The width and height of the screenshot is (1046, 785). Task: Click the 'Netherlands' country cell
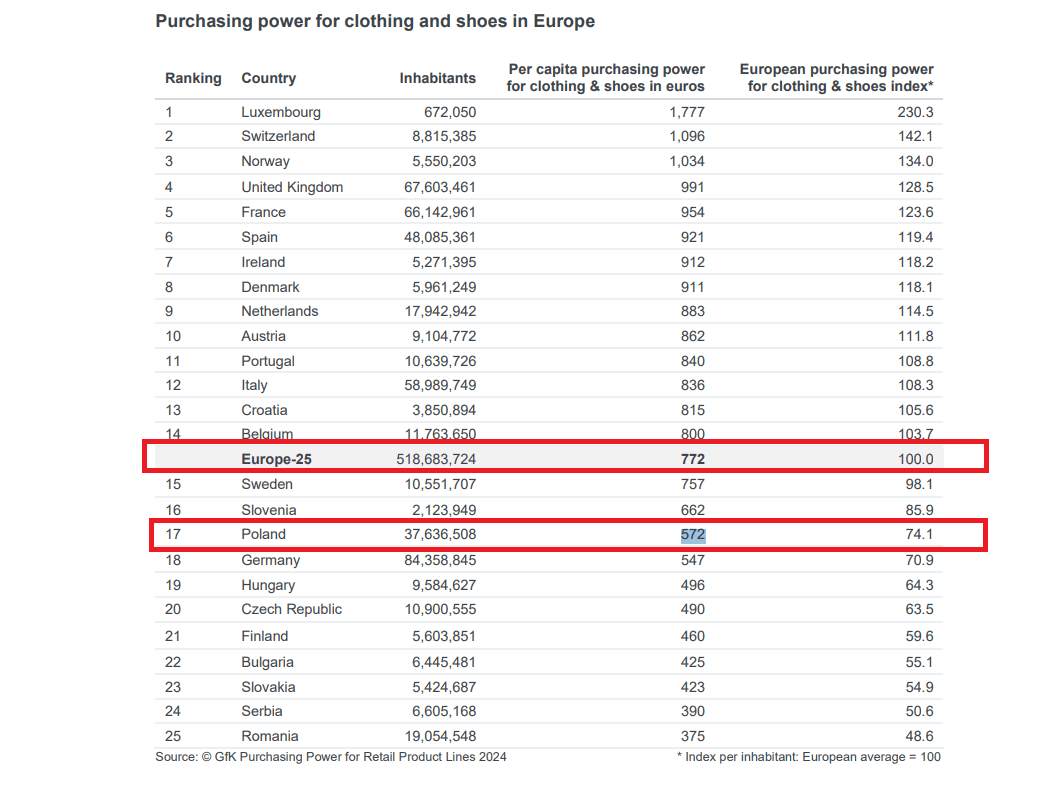pos(280,311)
